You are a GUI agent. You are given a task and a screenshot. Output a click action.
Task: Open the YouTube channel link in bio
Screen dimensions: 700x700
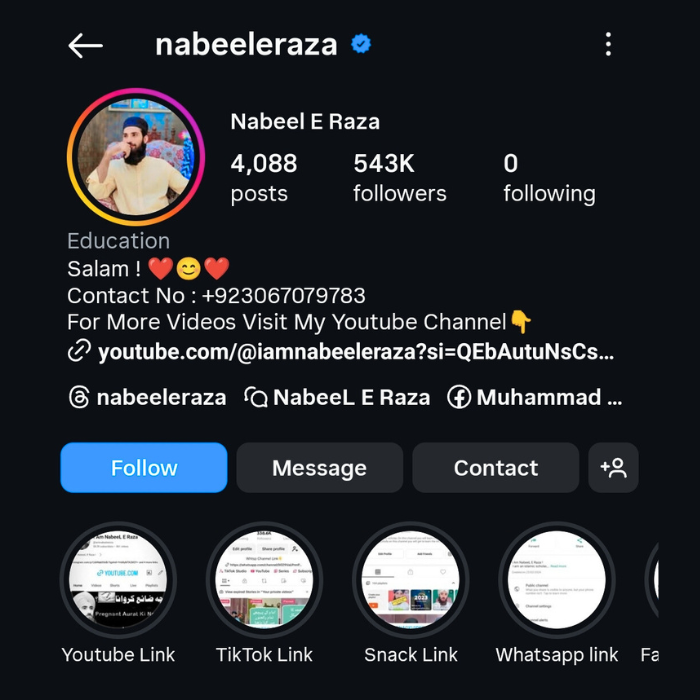pyautogui.click(x=356, y=352)
